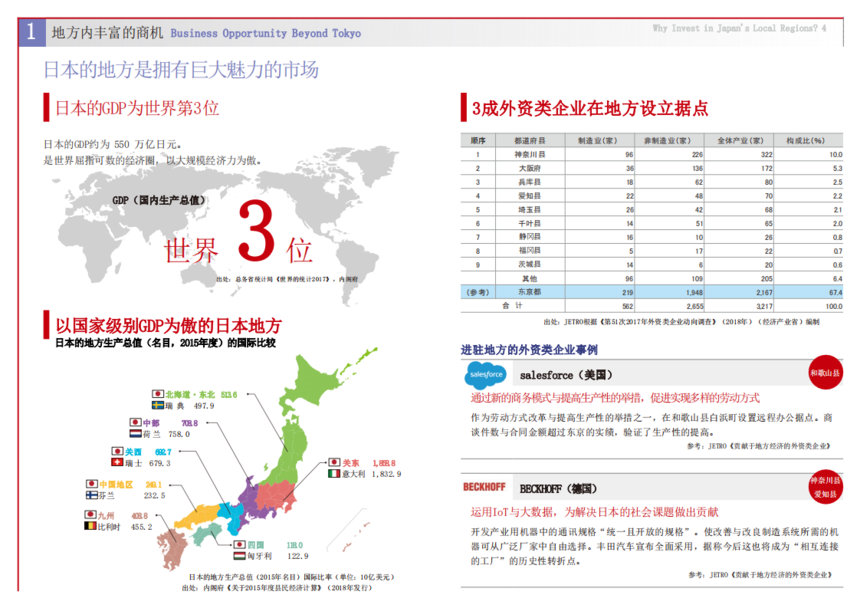
Task: Select the Belgium flag next to 比利时
Action: [90, 526]
